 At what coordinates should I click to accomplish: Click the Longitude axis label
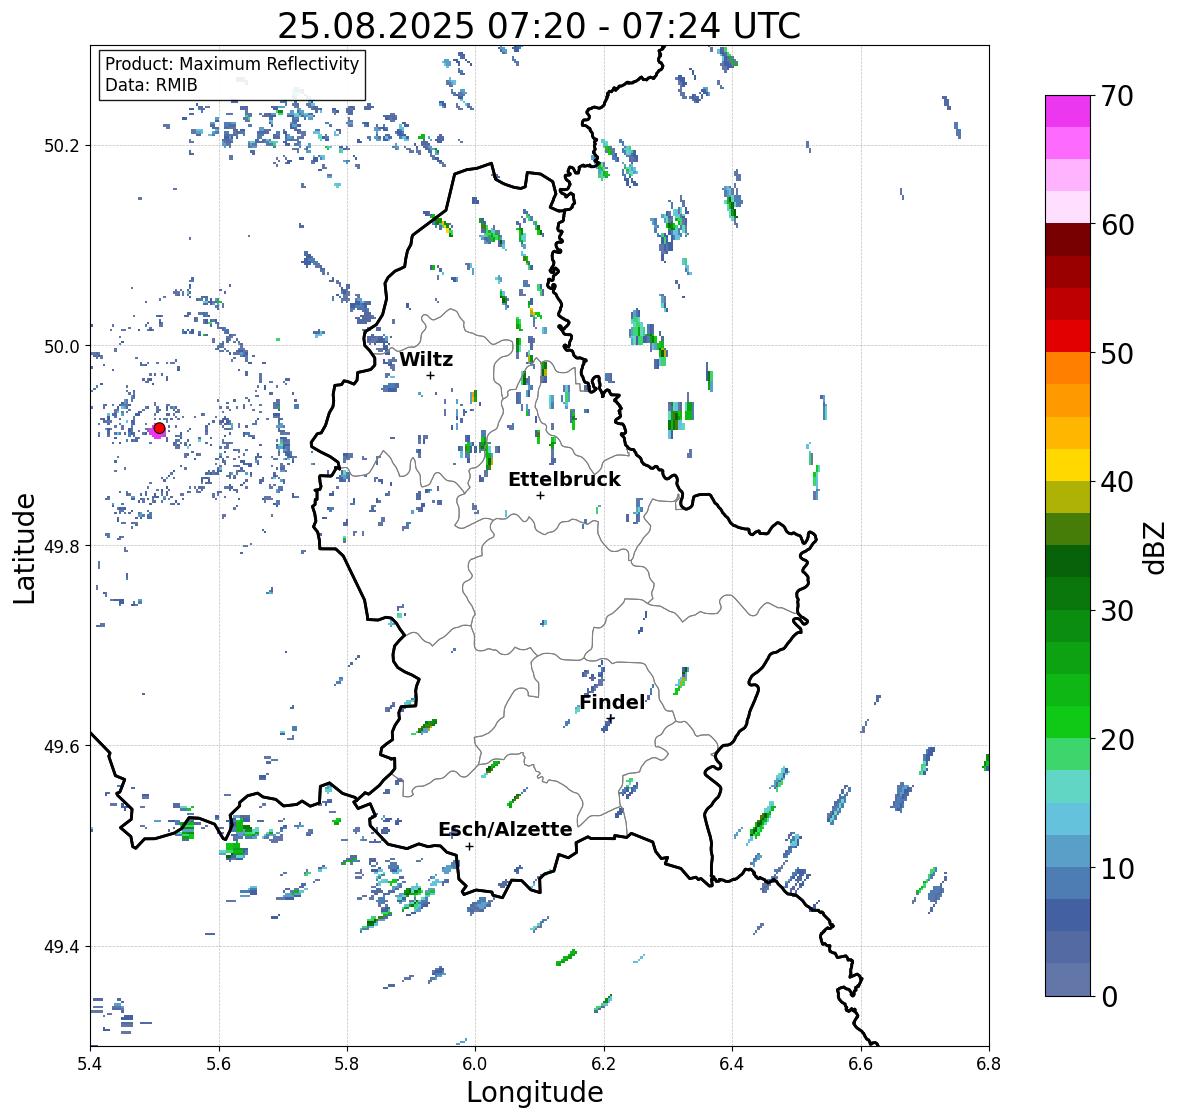point(535,1092)
